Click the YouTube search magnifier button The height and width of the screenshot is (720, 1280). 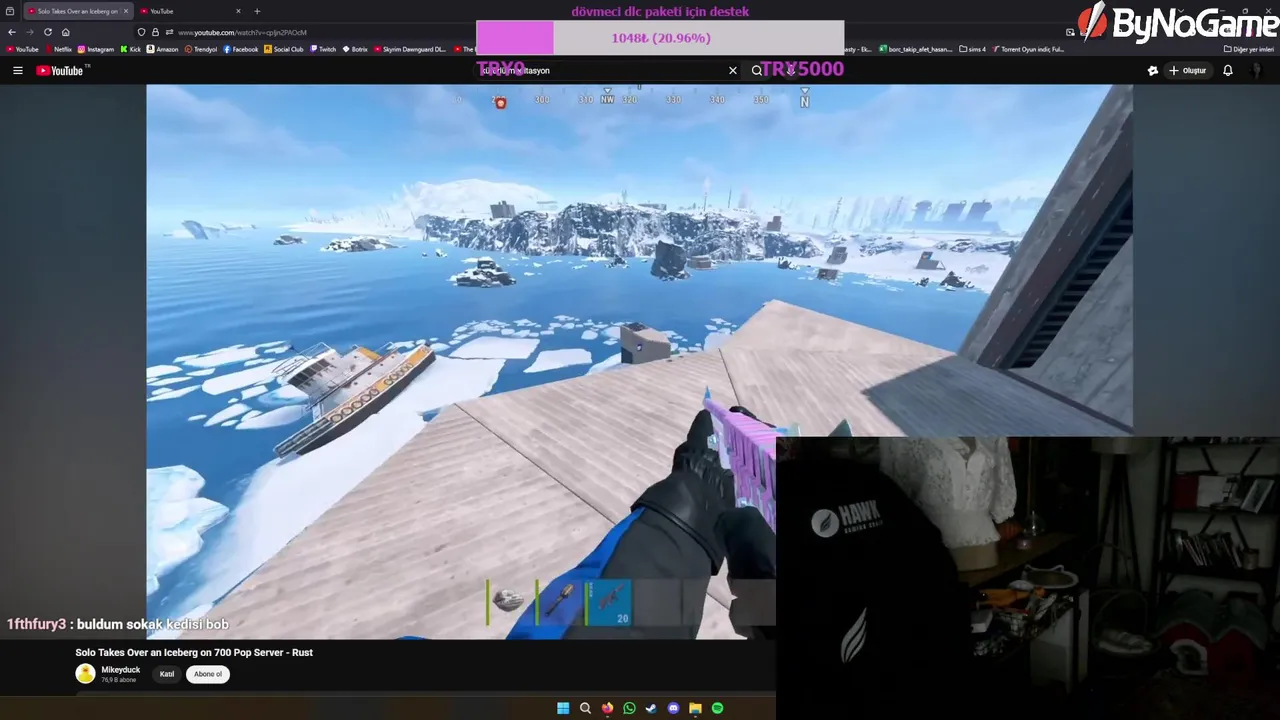[757, 70]
